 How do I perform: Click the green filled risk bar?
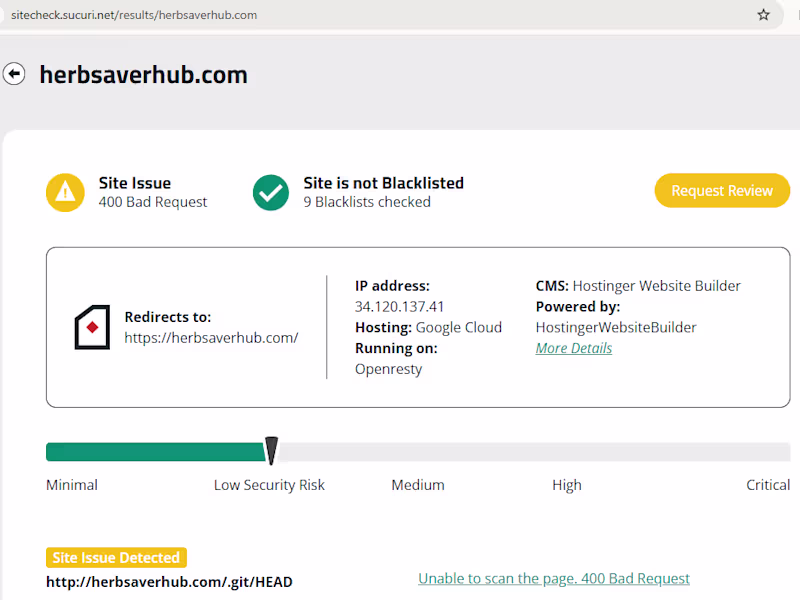[156, 452]
